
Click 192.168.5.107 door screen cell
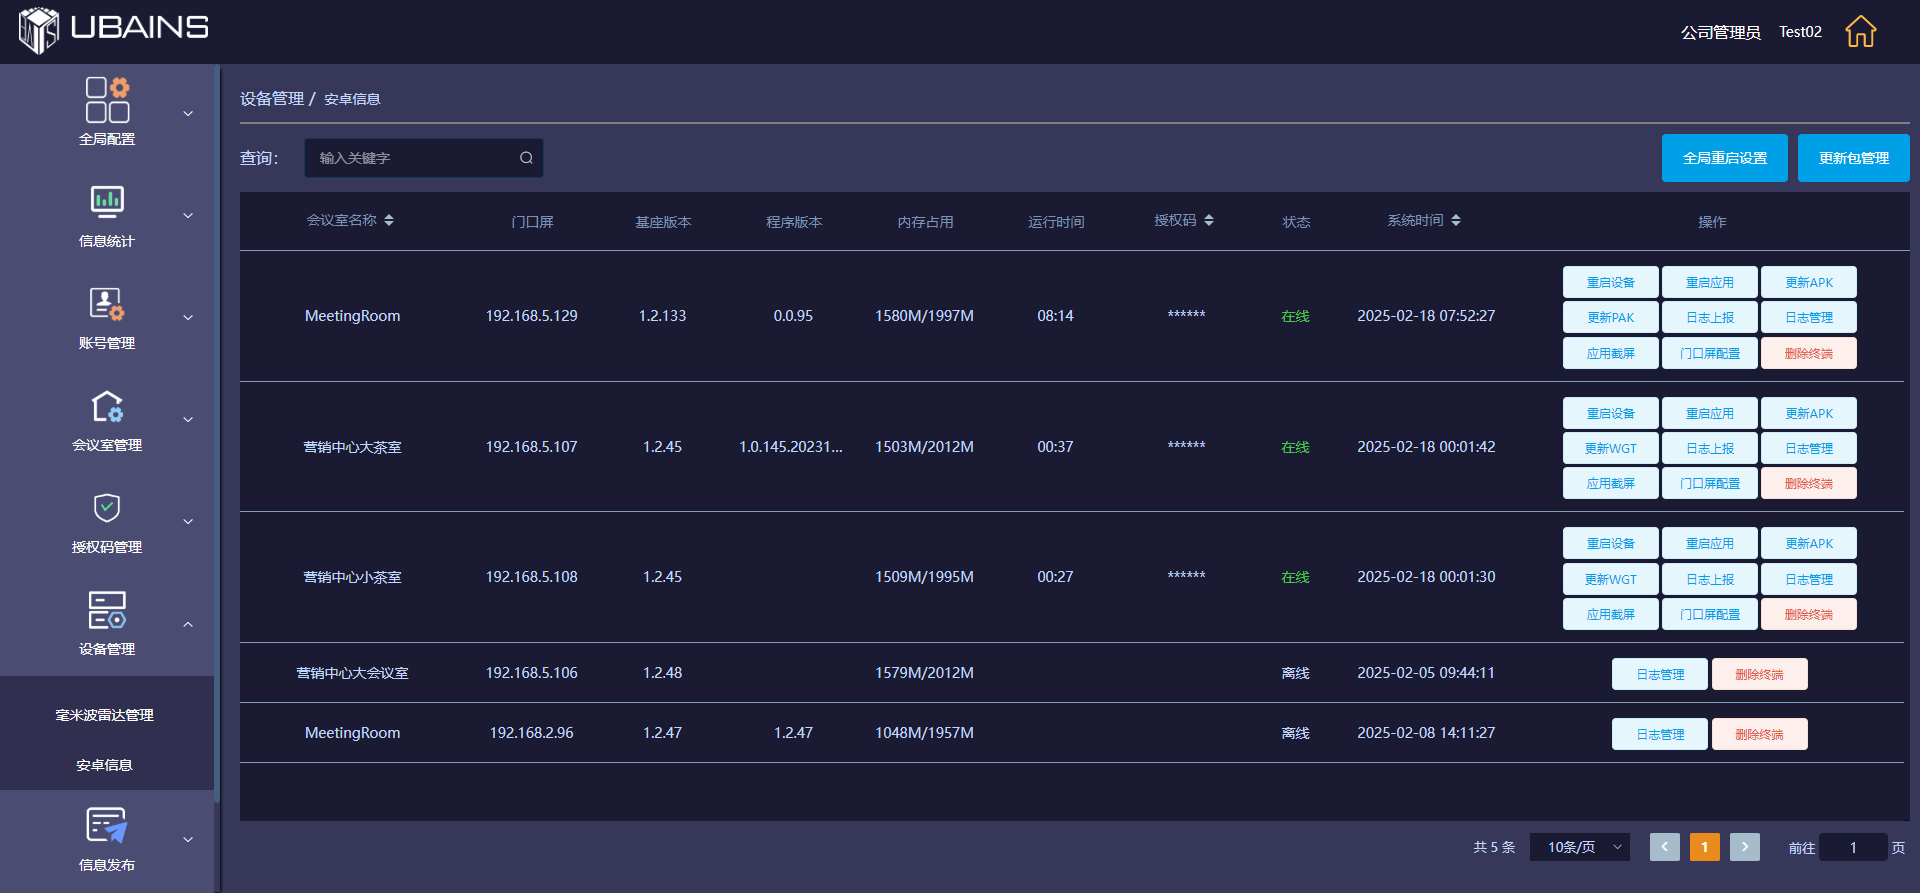pyautogui.click(x=532, y=446)
